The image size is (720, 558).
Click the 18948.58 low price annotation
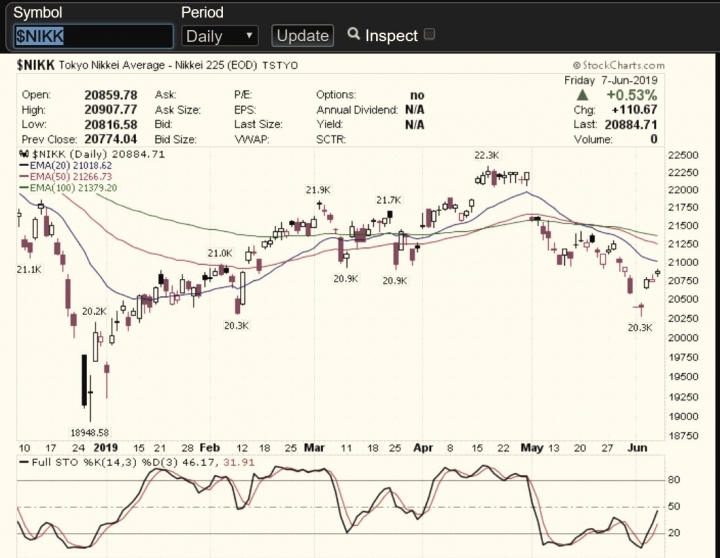90,432
